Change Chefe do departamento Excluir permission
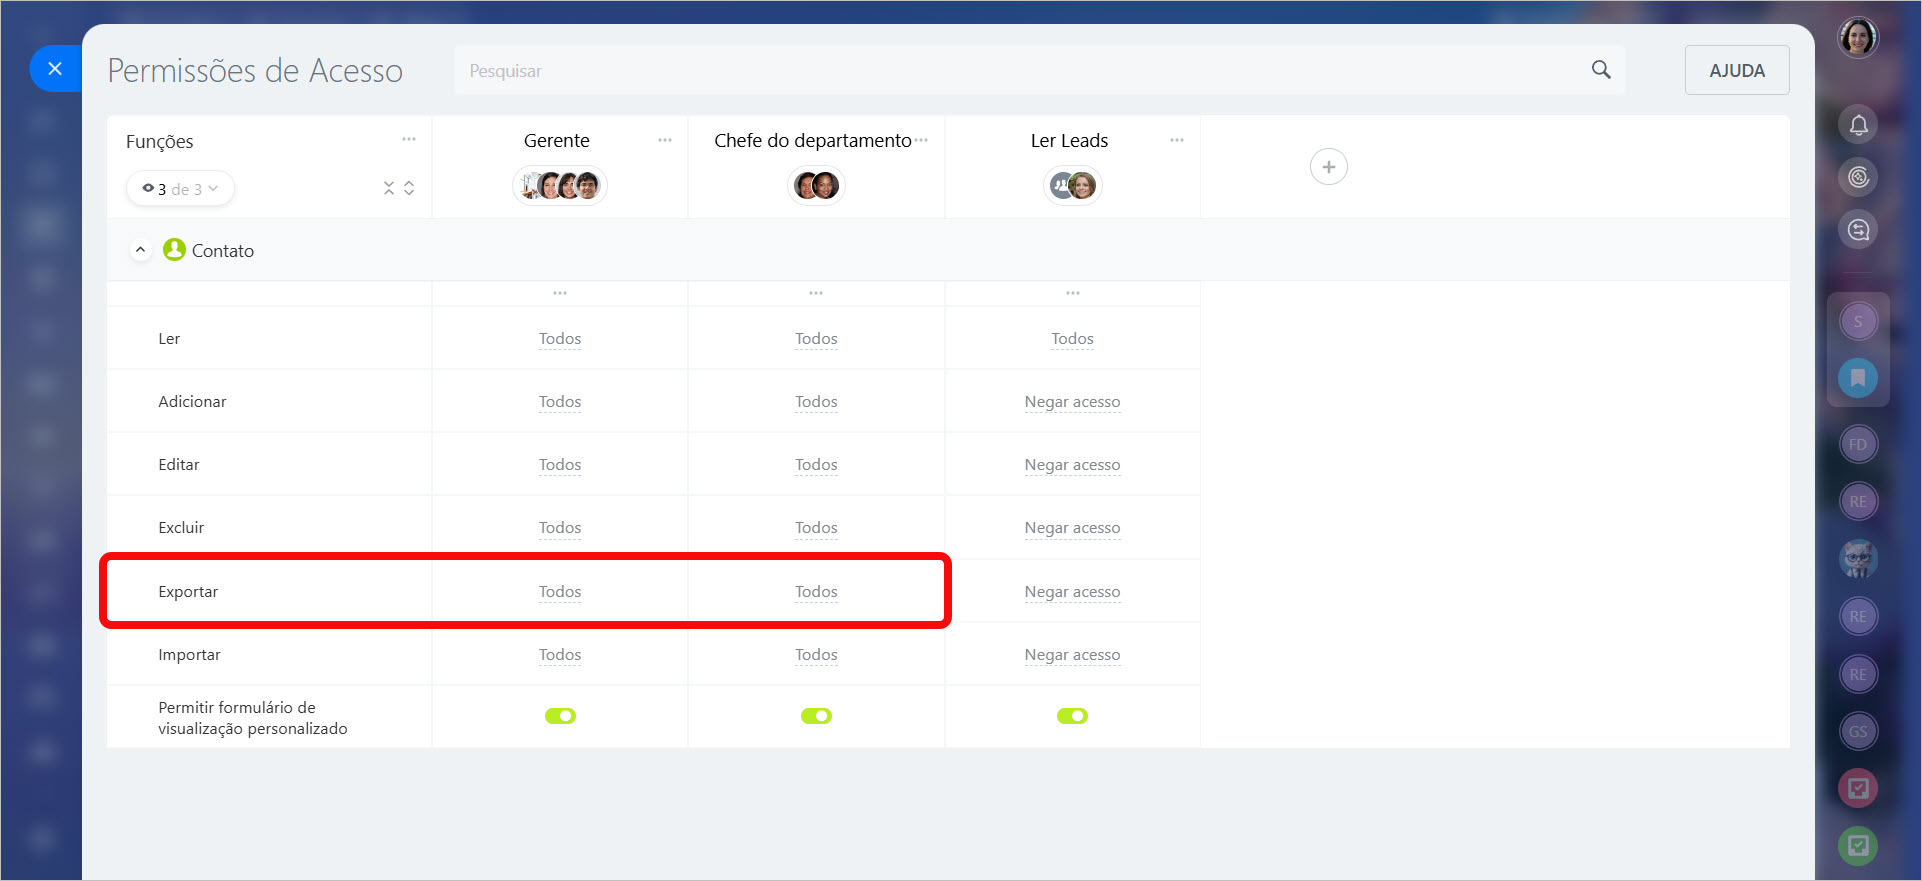This screenshot has height=881, width=1922. click(x=816, y=528)
